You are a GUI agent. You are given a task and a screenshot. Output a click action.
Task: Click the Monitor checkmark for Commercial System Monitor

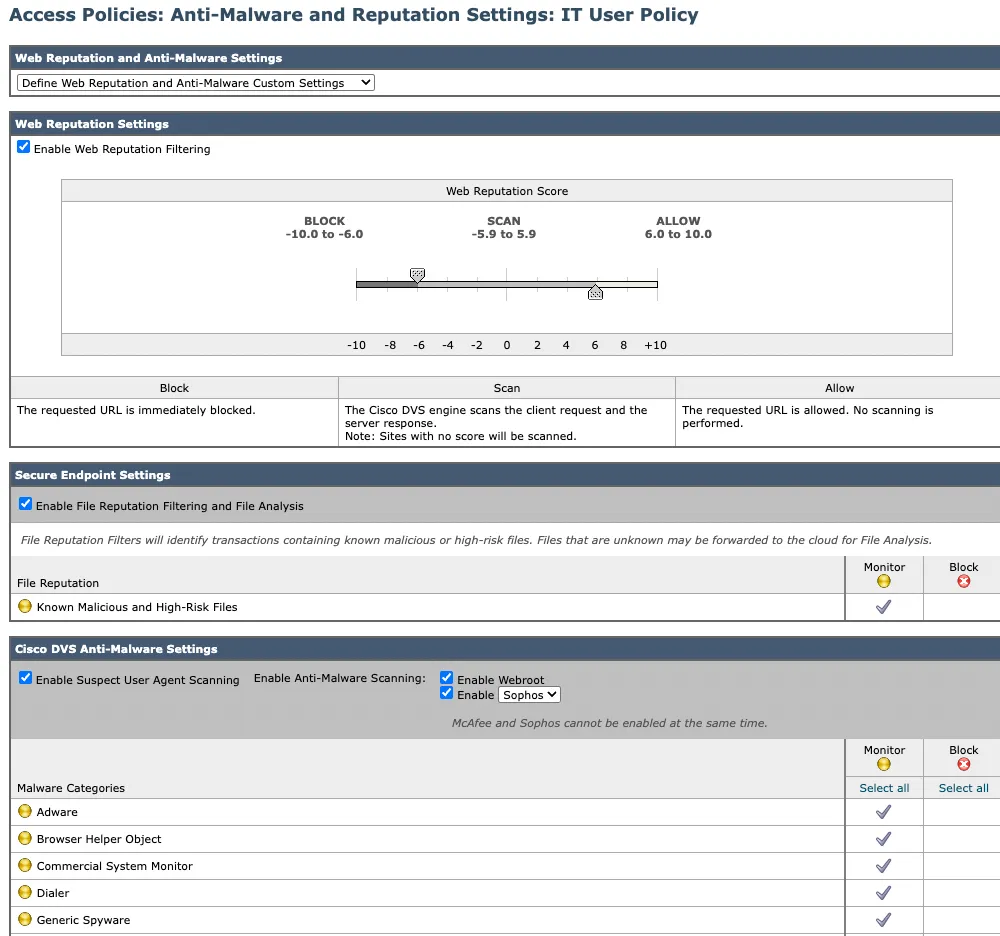[x=883, y=866]
